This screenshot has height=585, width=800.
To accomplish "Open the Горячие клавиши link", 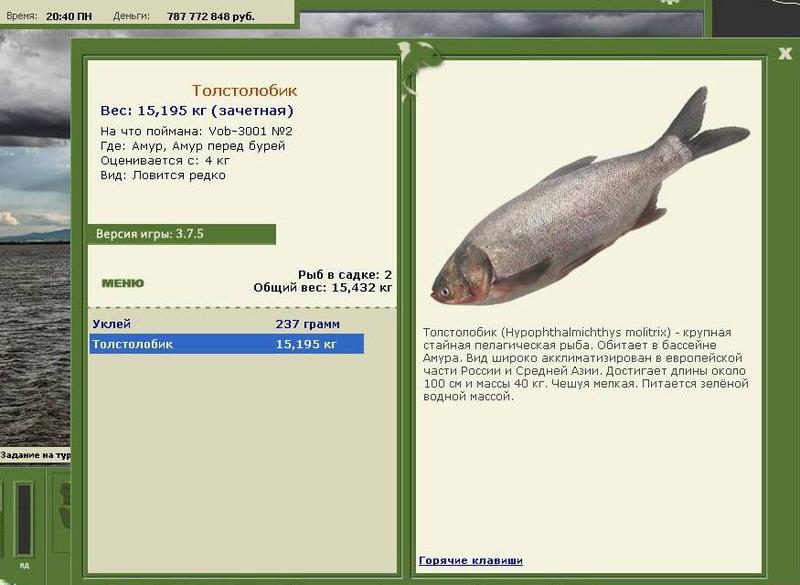I will pyautogui.click(x=470, y=561).
